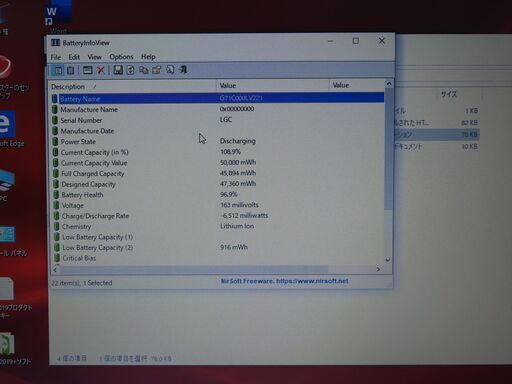
Task: Close the BatteryInfoView window
Action: click(x=382, y=41)
